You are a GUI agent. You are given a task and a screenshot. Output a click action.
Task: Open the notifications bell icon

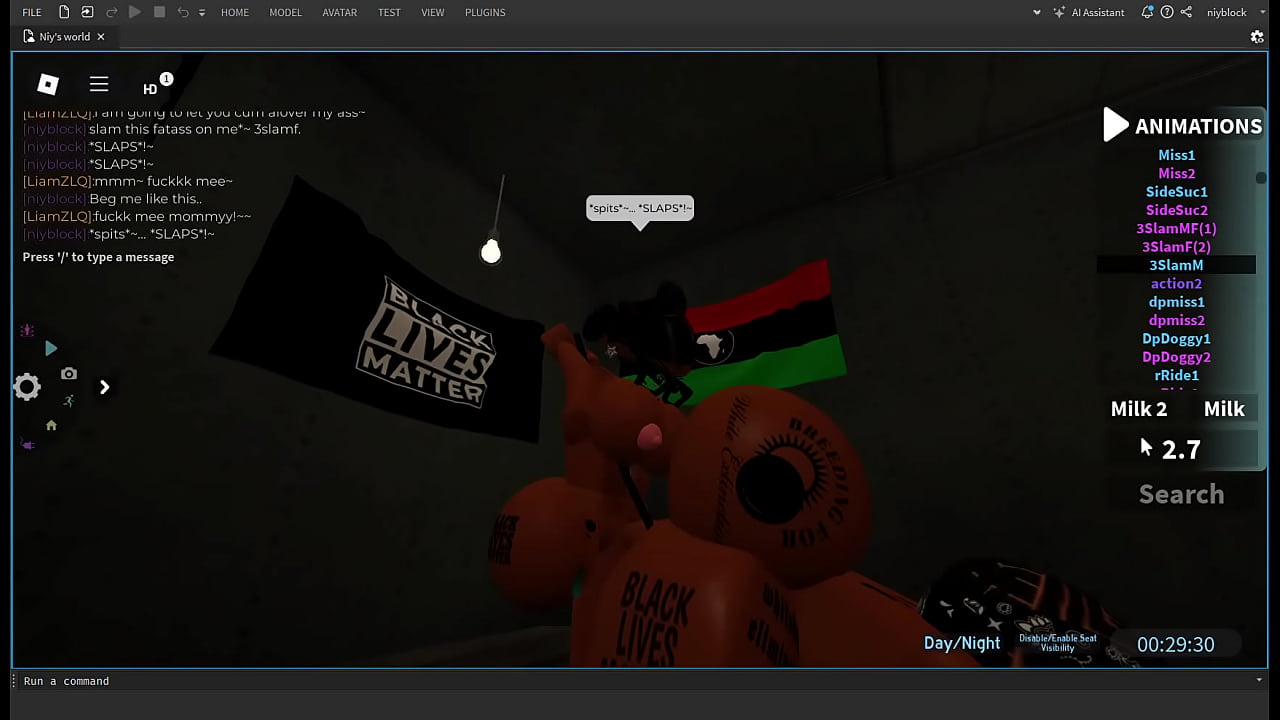(1147, 12)
